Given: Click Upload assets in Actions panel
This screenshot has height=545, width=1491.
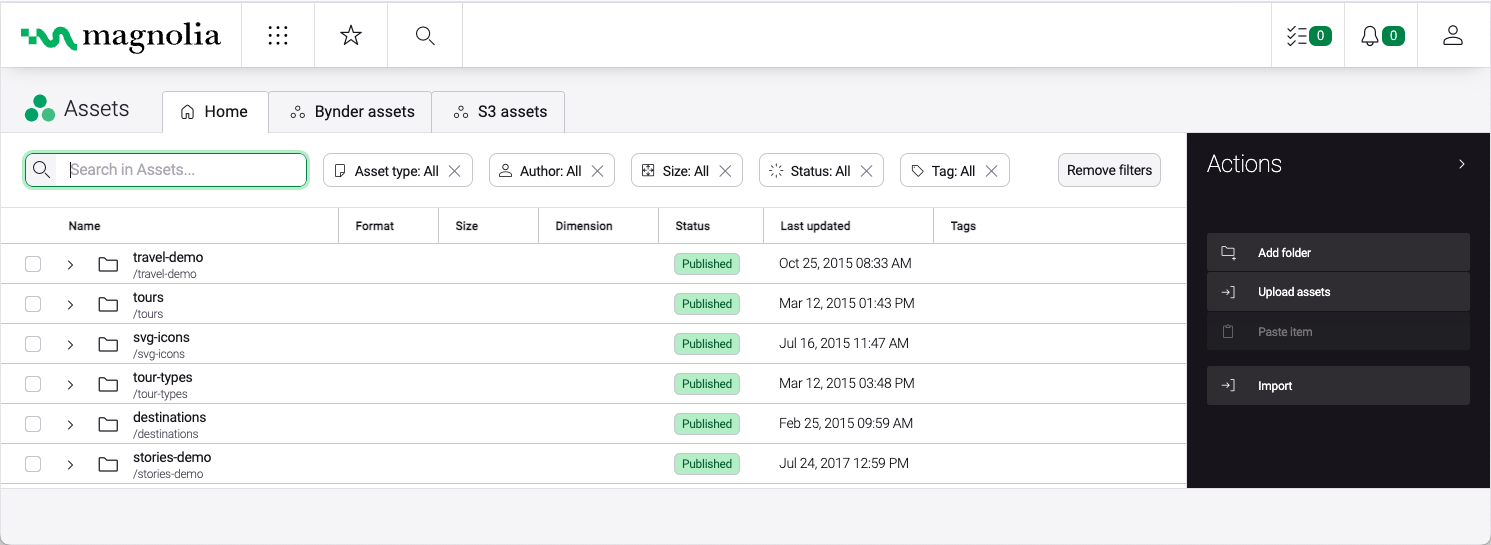Looking at the screenshot, I should 1294,292.
